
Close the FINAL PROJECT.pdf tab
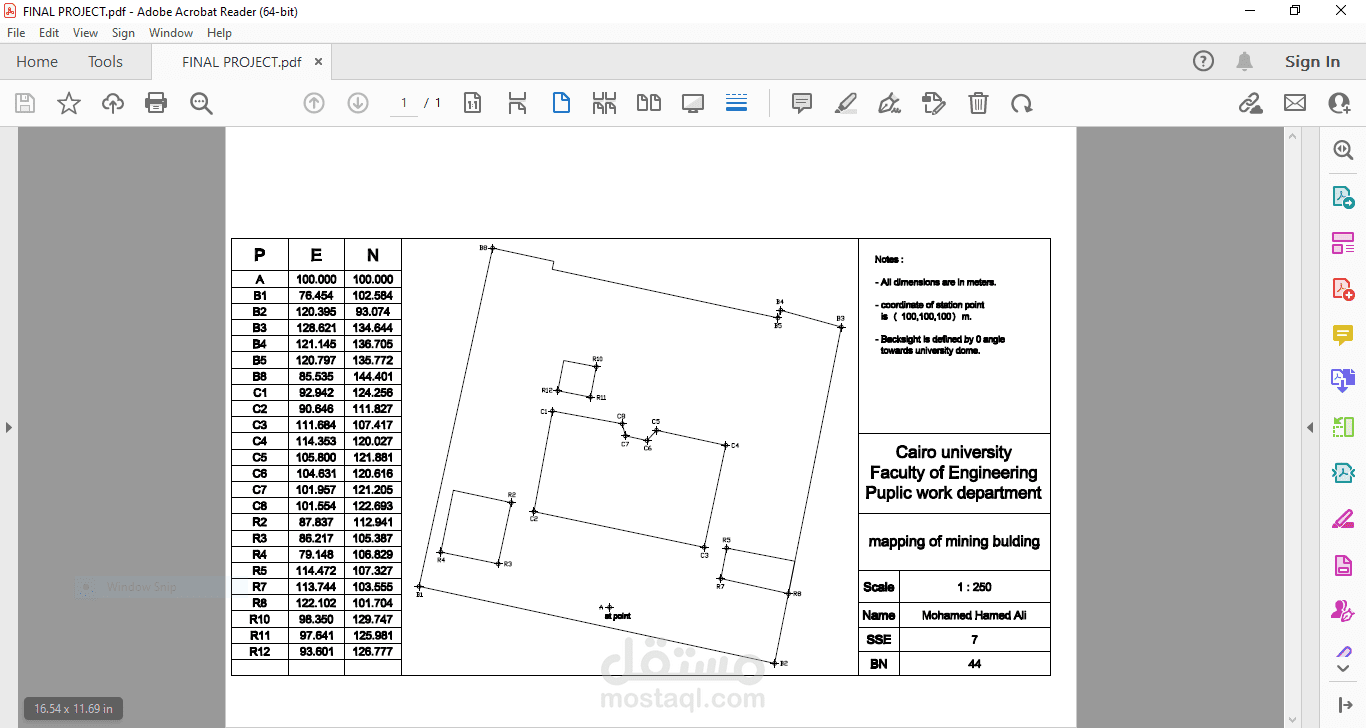(x=319, y=61)
